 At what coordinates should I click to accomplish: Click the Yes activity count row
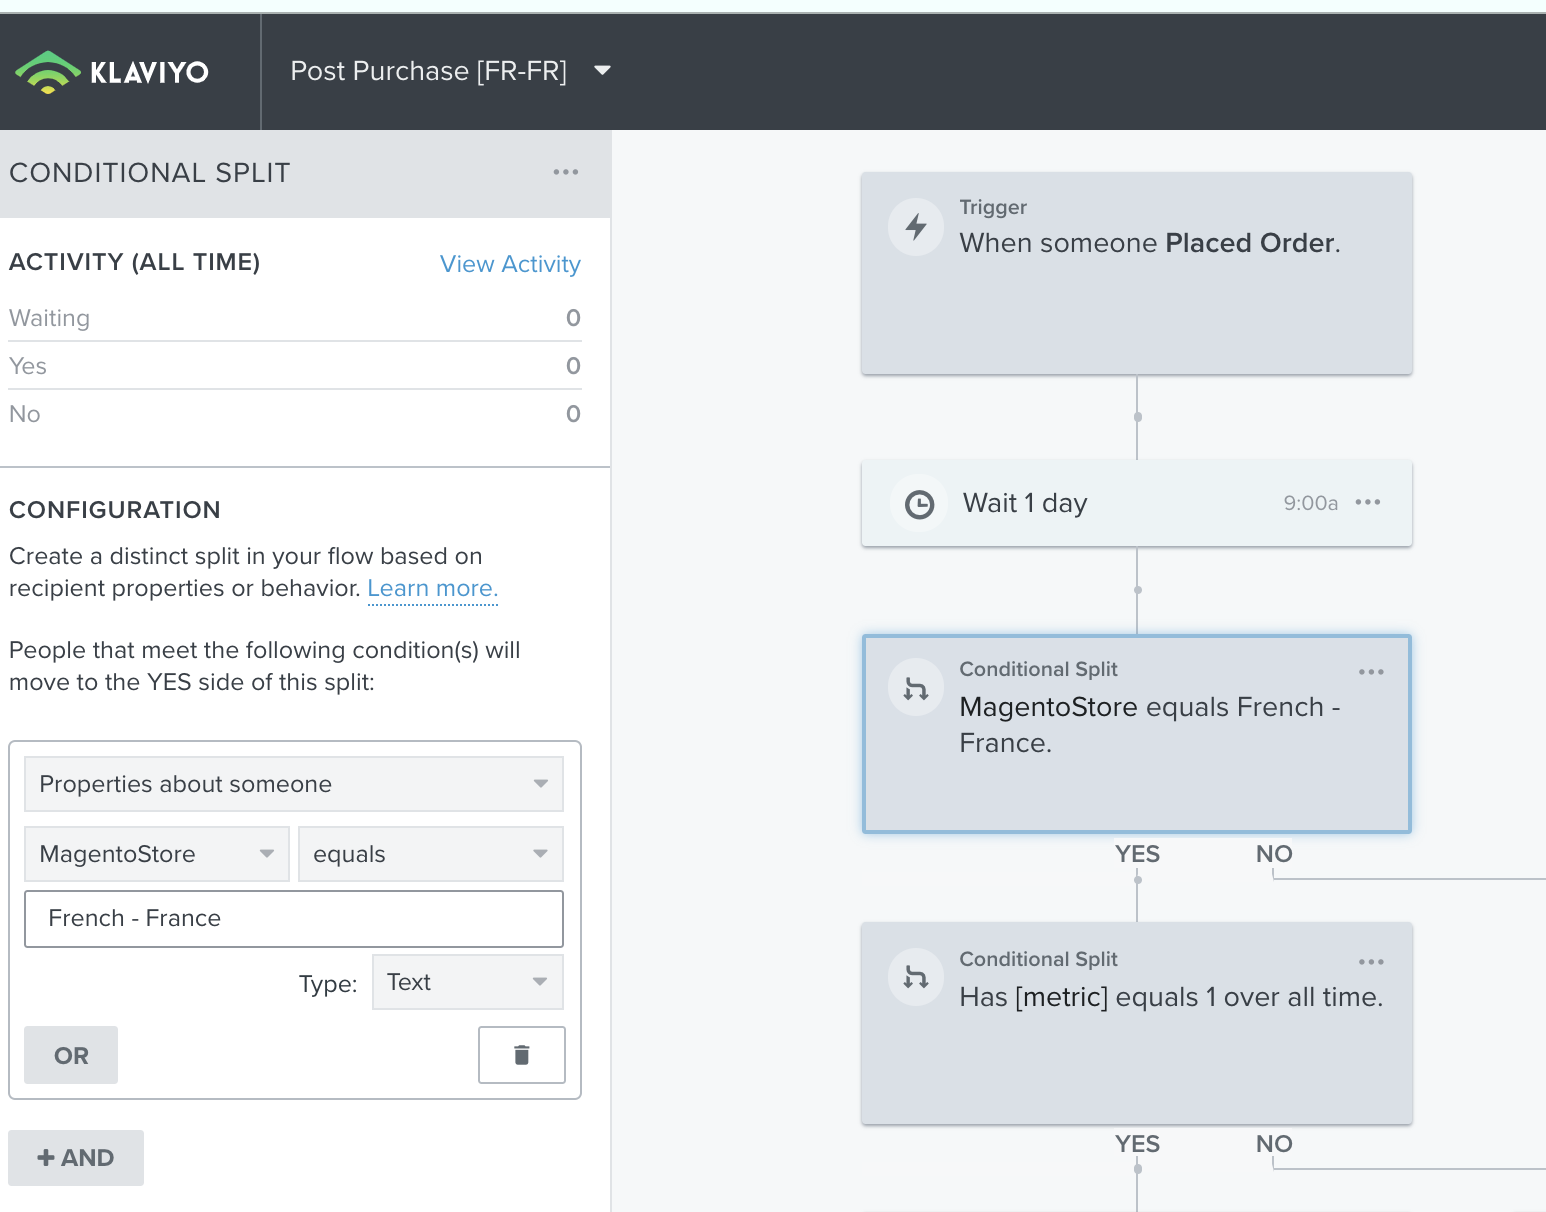pyautogui.click(x=295, y=366)
